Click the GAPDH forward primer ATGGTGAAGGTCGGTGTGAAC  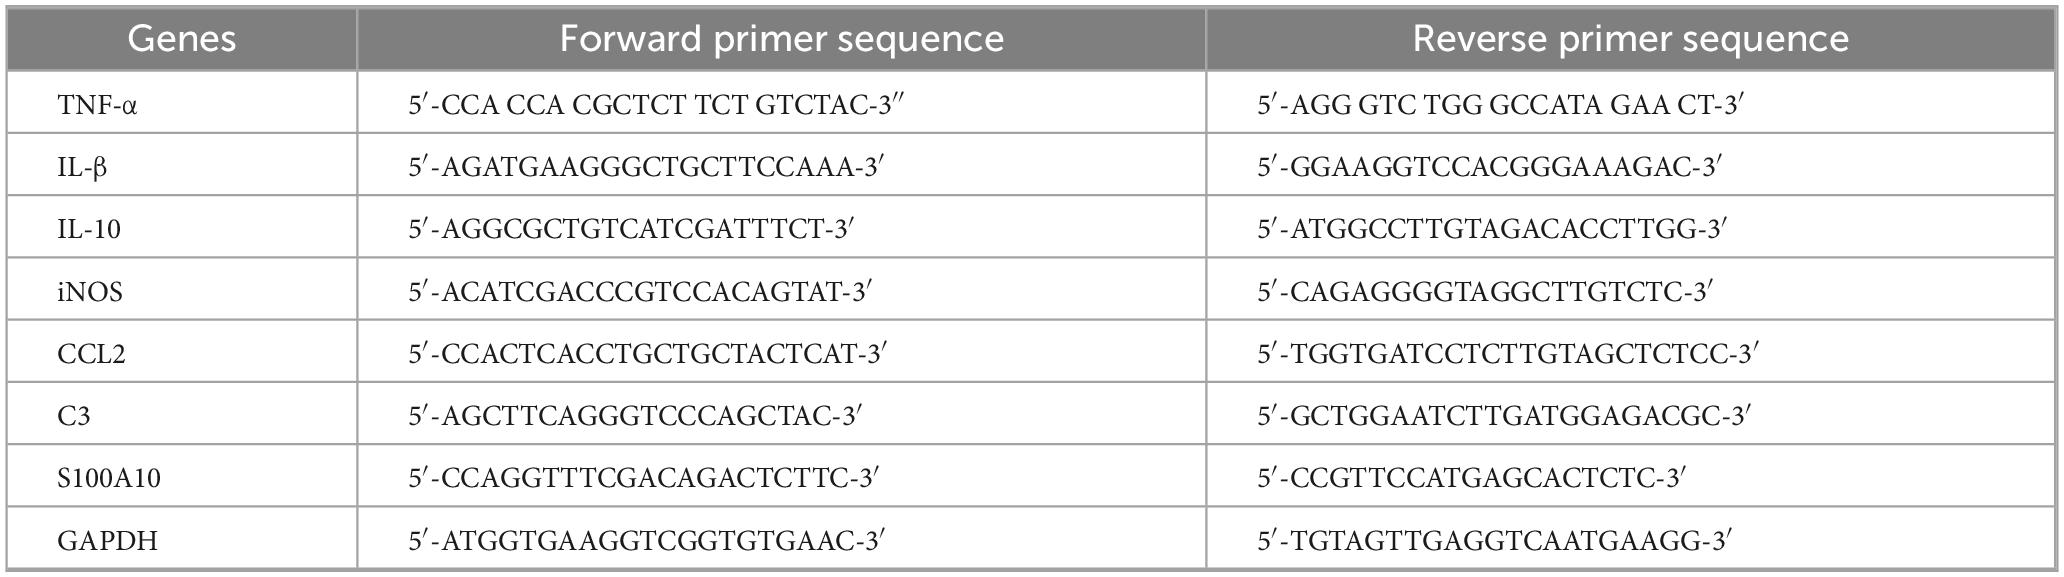click(x=646, y=541)
